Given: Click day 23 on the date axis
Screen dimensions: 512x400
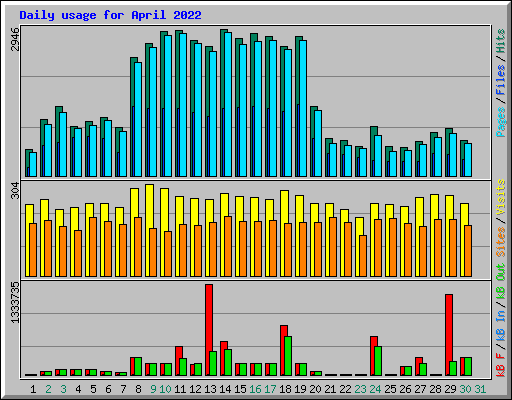Looking at the screenshot, I should click(x=360, y=389).
